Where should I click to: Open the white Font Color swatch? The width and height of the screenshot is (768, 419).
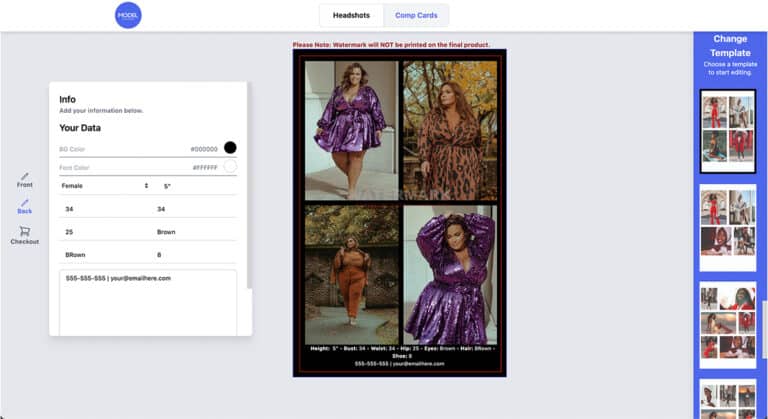click(230, 167)
